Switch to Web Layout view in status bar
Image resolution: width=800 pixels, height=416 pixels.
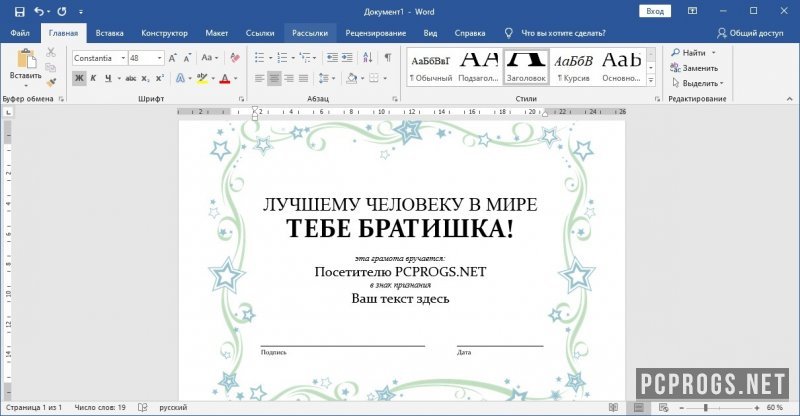(x=663, y=407)
